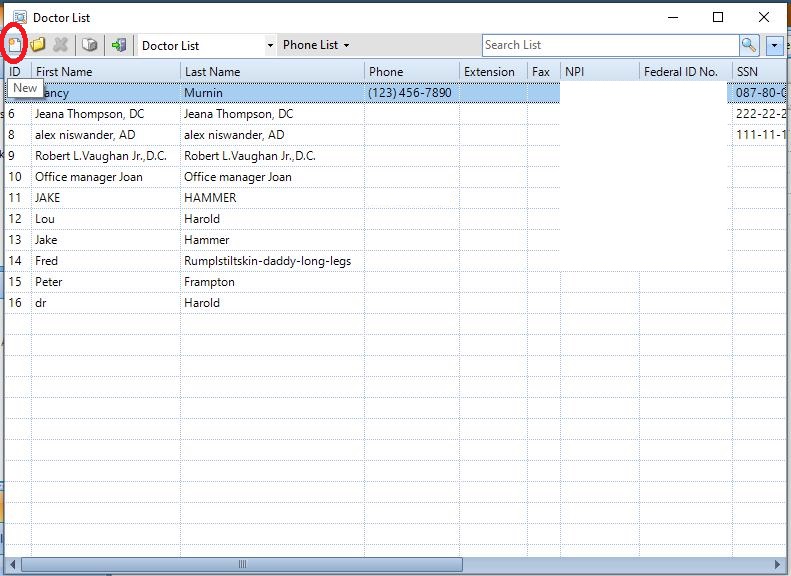Viewport: 791px width, 576px height.
Task: Select Harold in row 16
Action: tap(272, 303)
